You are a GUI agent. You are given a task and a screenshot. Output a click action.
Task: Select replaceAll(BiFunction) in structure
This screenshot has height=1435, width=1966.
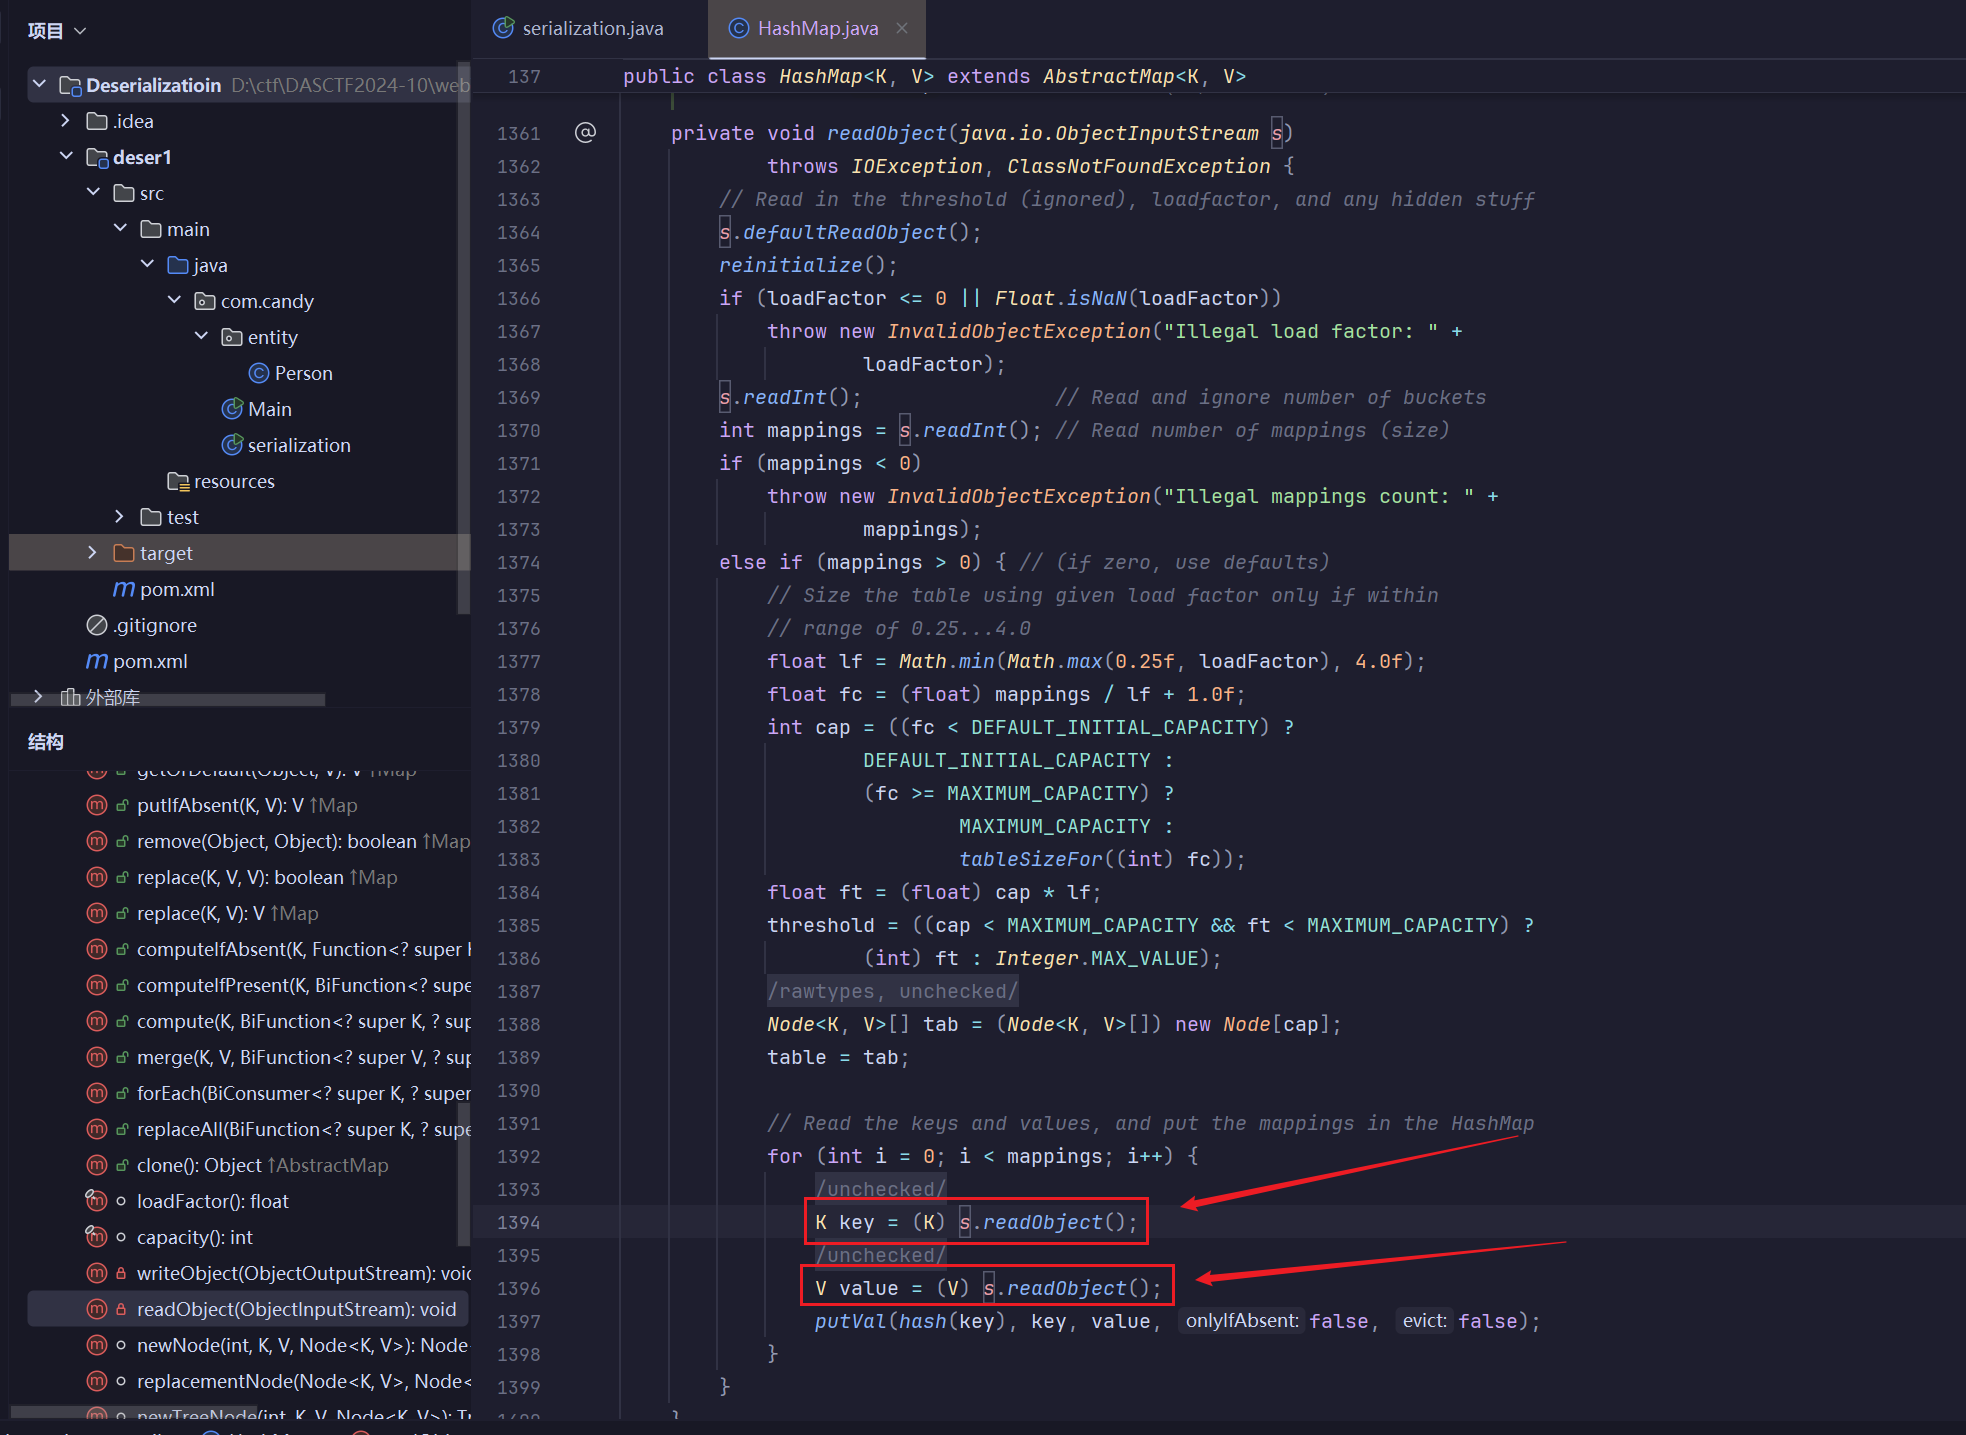pos(303,1129)
